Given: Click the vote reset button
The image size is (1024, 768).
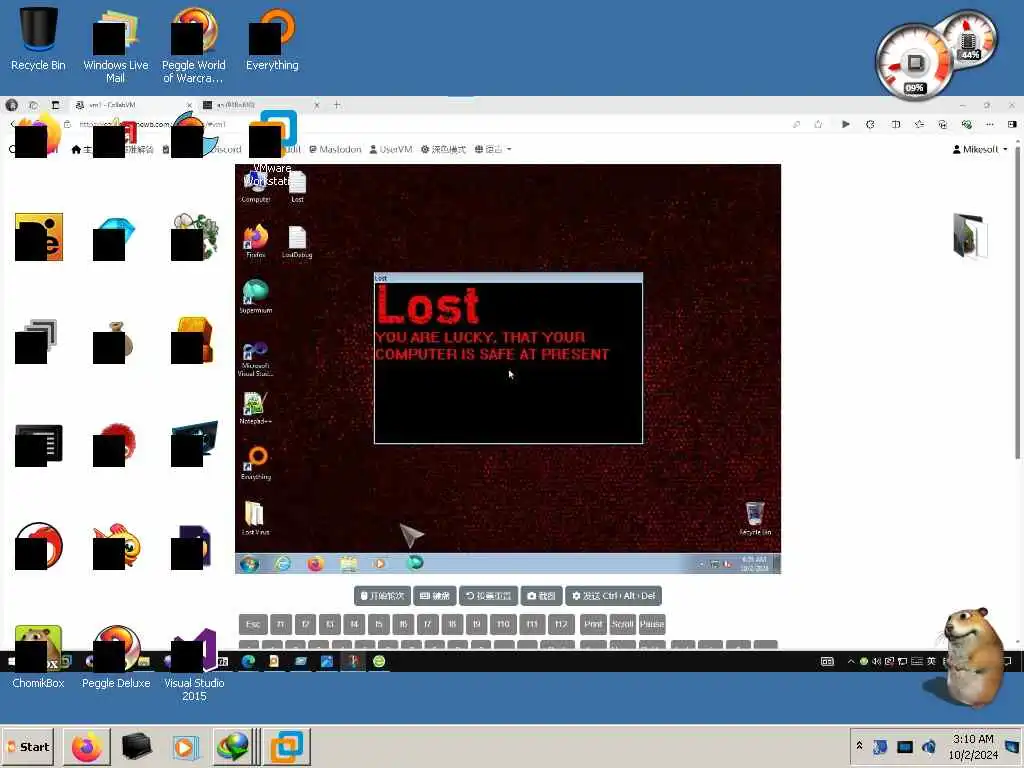Looking at the screenshot, I should [488, 596].
